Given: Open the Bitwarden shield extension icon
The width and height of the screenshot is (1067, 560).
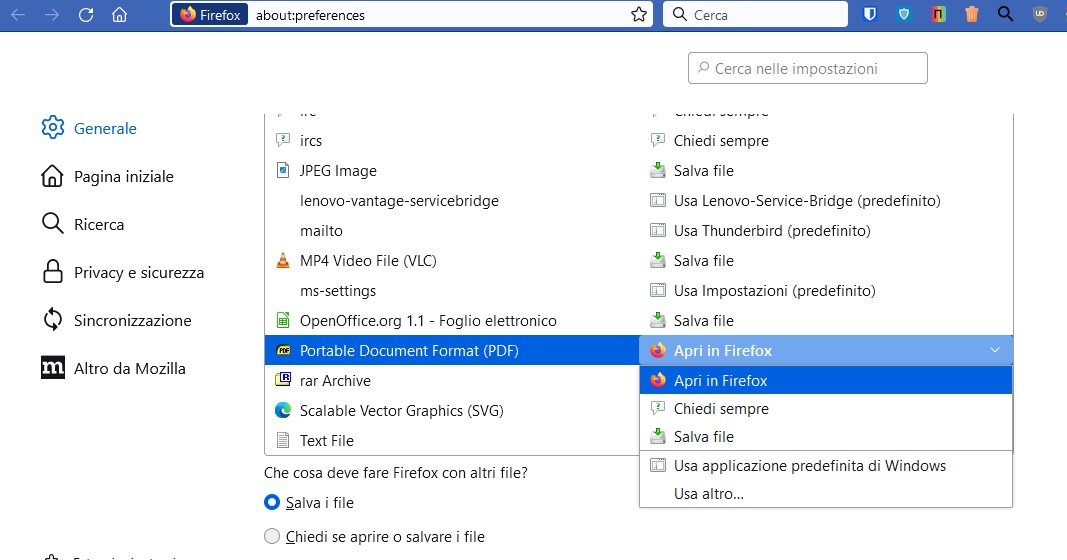Looking at the screenshot, I should click(870, 14).
